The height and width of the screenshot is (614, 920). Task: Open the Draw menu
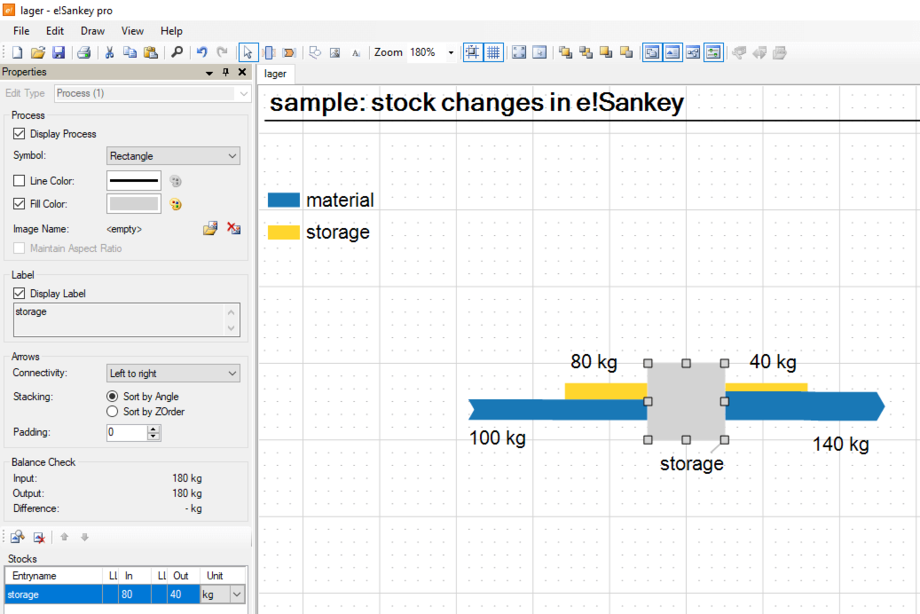tap(92, 31)
